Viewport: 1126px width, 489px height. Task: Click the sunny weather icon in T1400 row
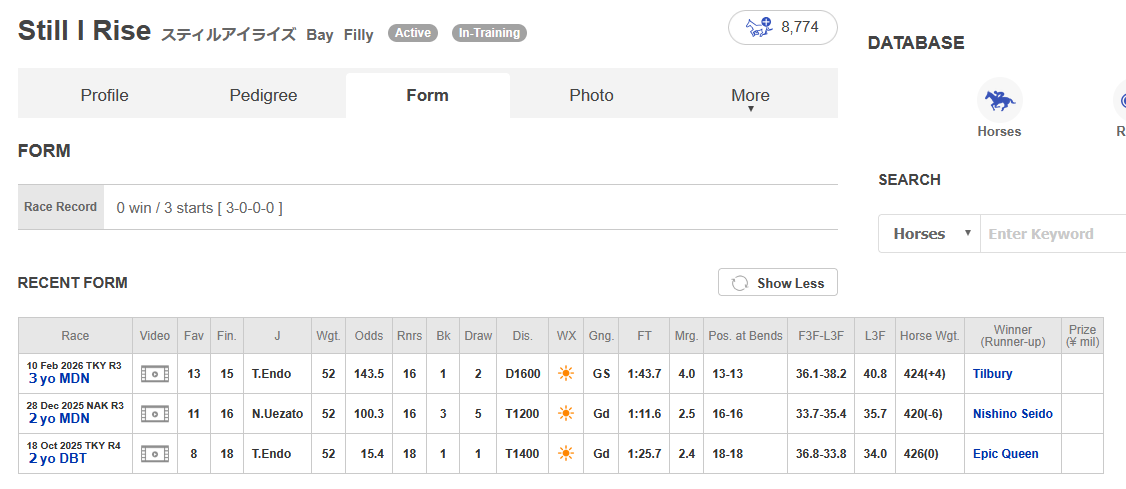[x=566, y=454]
